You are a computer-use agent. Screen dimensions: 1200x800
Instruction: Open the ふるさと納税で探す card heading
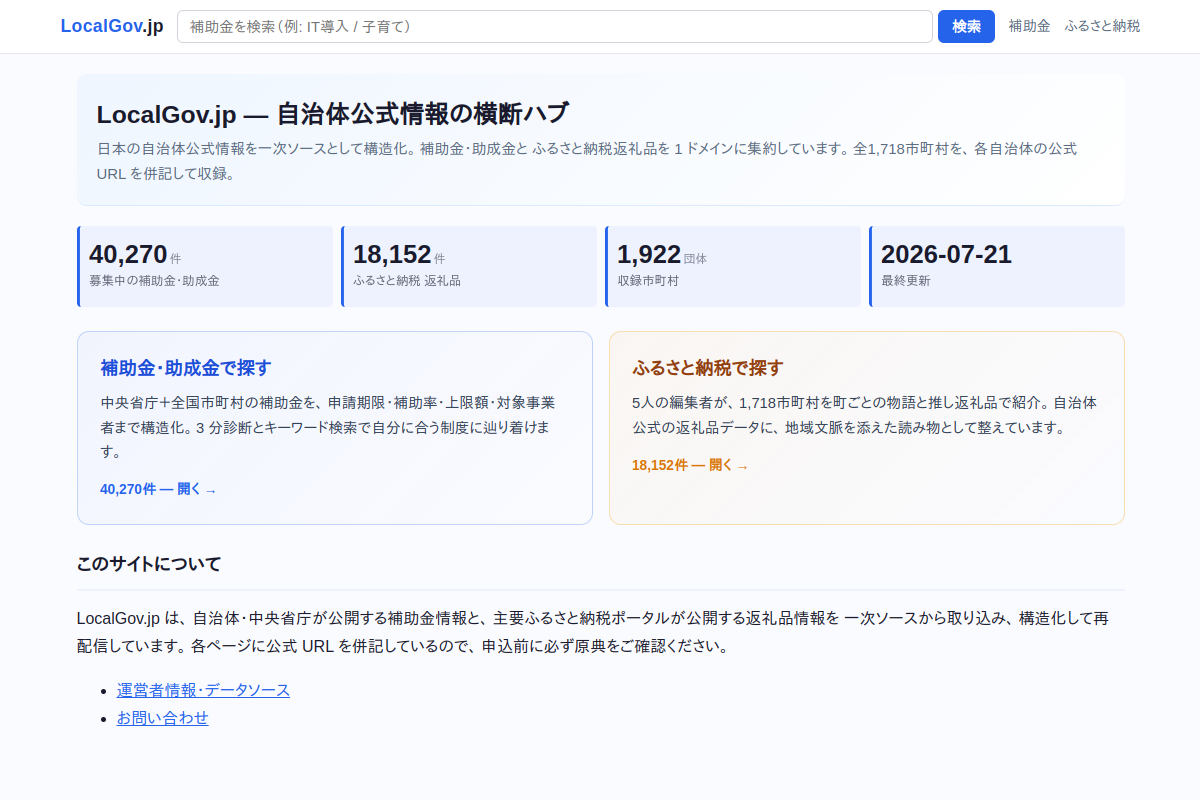point(708,367)
